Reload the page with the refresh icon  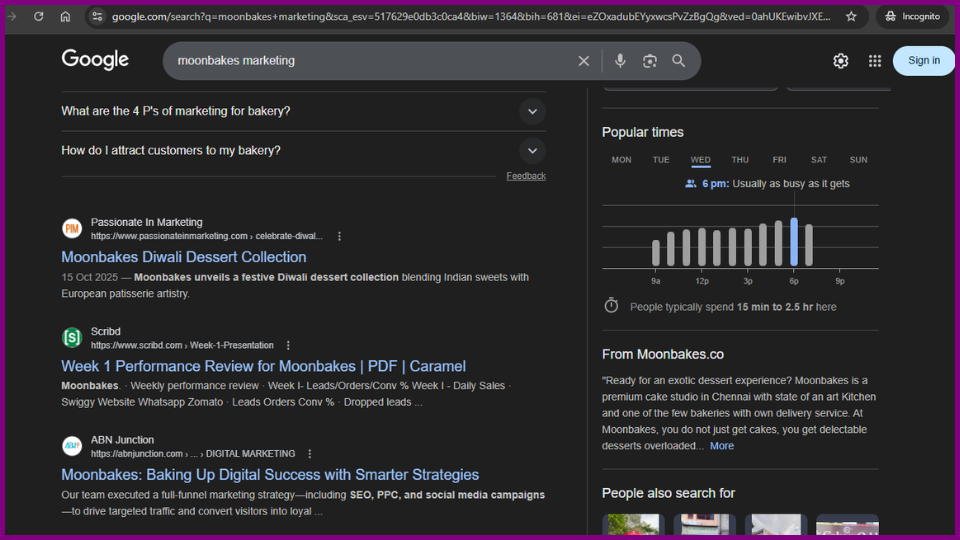39,17
